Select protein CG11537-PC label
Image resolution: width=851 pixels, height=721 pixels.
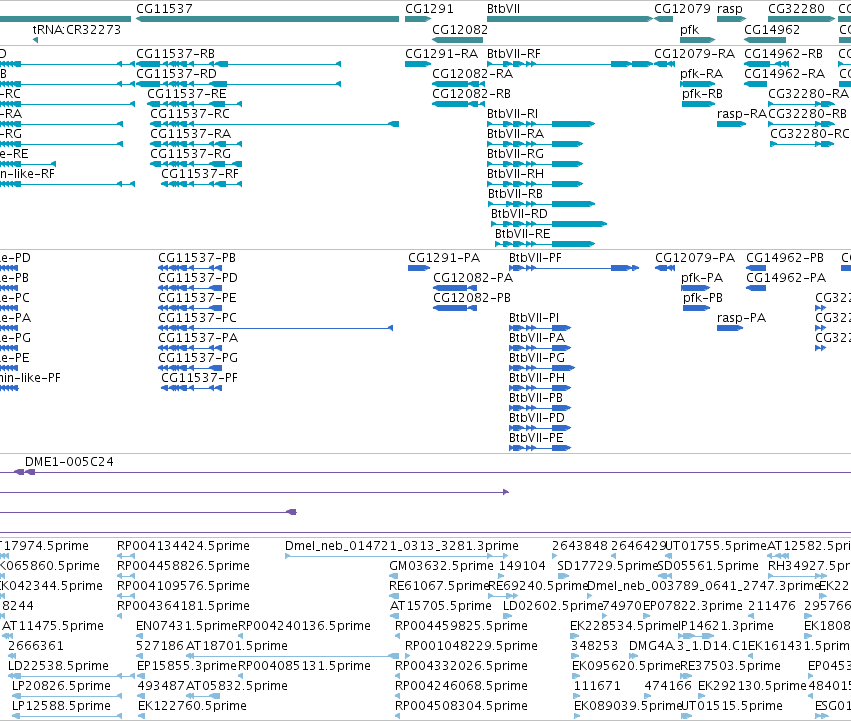(x=198, y=318)
